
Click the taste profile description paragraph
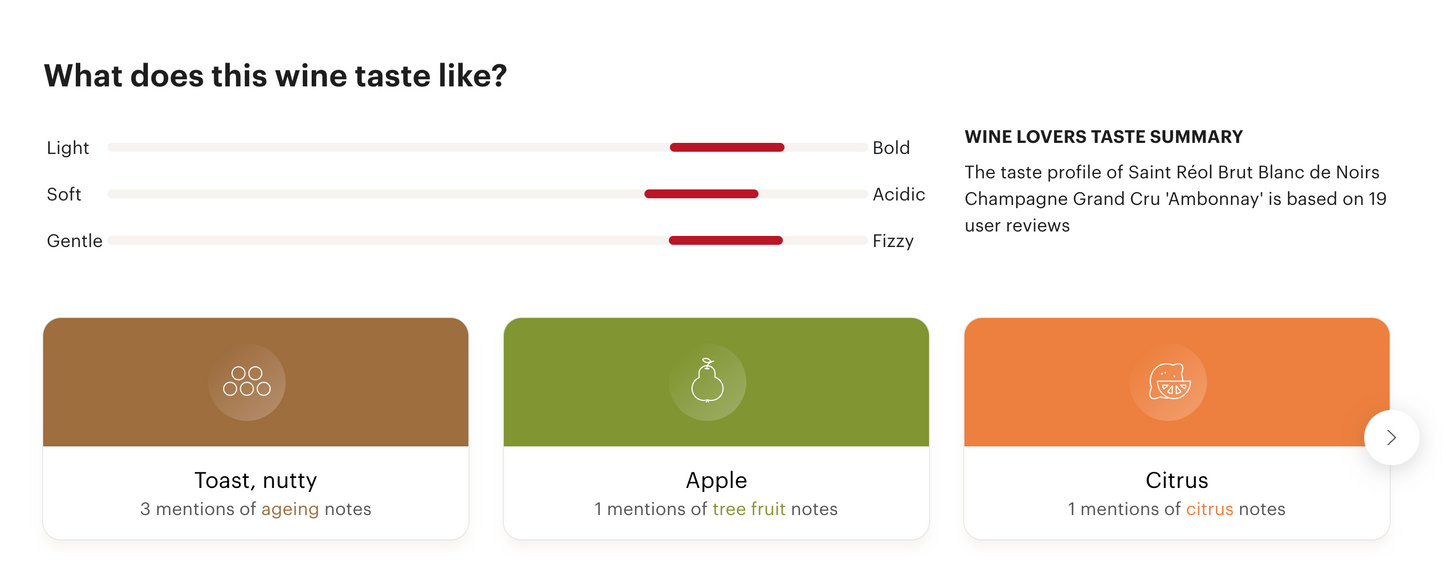(1175, 199)
